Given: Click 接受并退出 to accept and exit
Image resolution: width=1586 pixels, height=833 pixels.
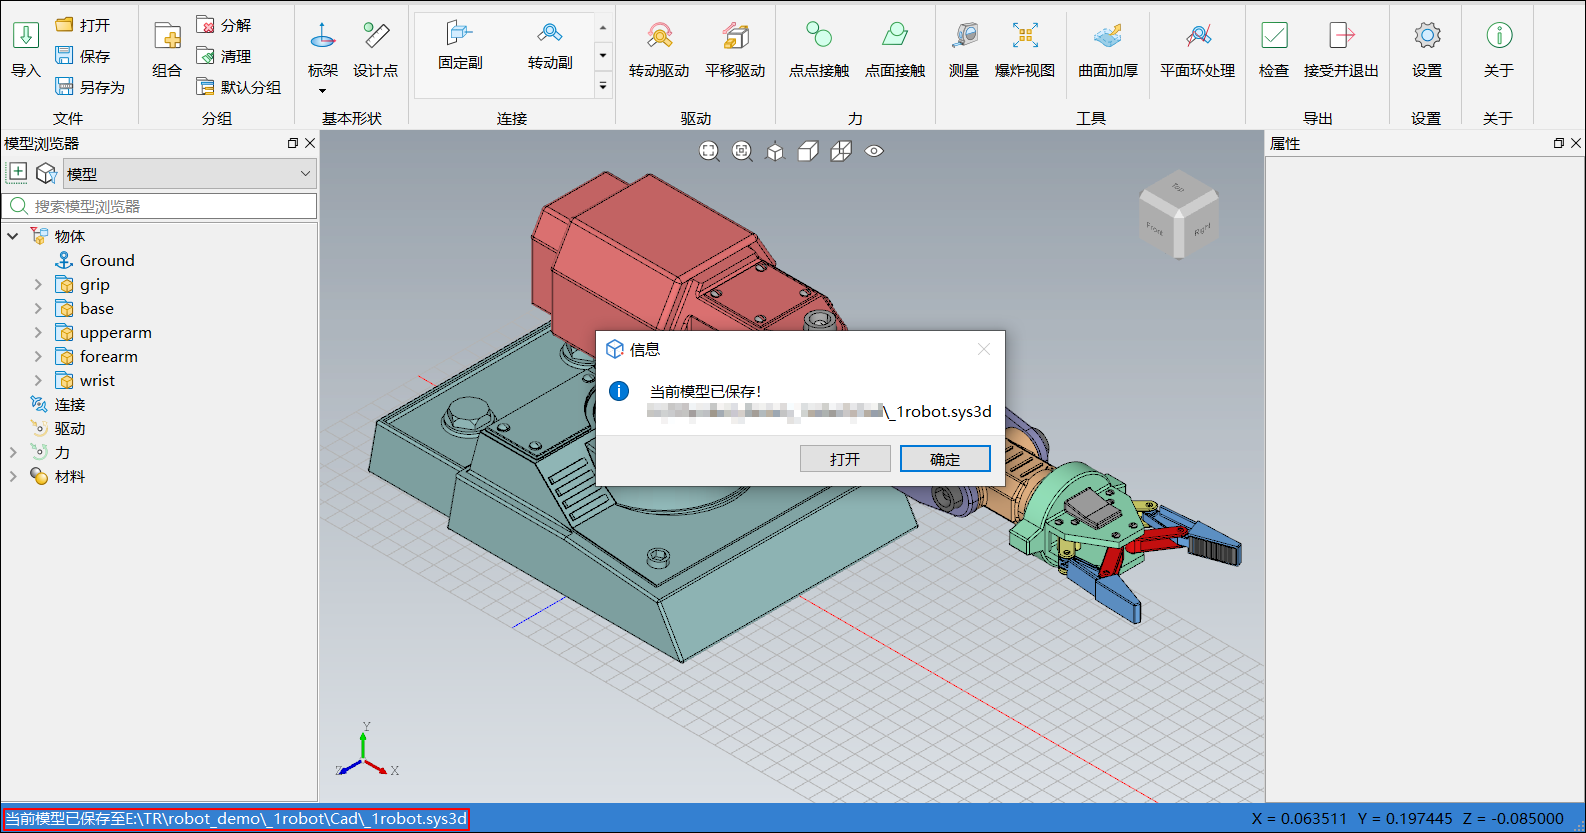Looking at the screenshot, I should pos(1342,48).
